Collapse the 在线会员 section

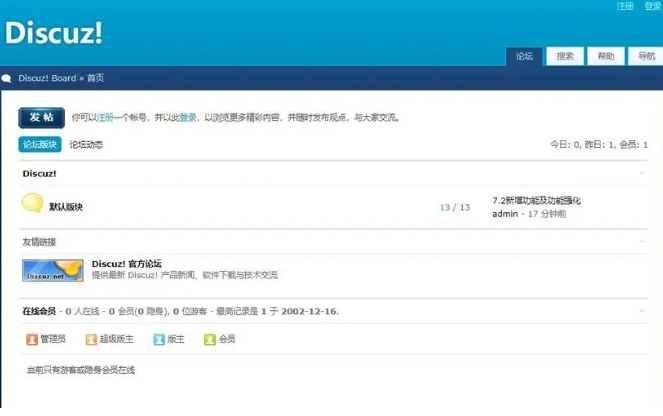[x=642, y=311]
